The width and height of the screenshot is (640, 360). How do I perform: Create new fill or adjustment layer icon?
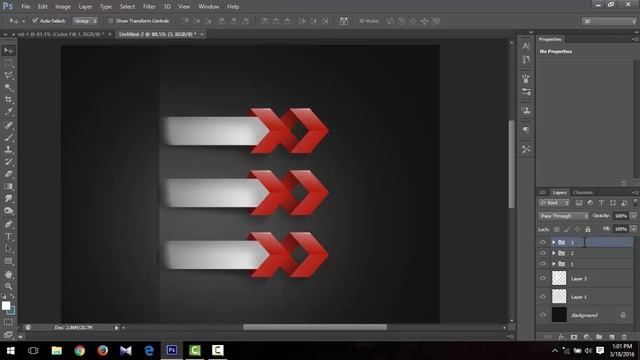point(587,337)
